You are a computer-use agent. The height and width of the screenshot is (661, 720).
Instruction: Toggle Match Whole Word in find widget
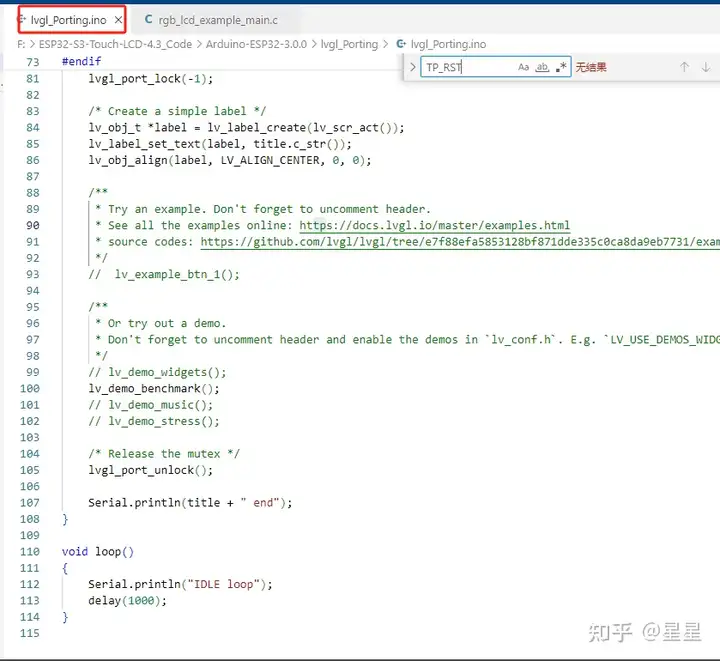542,67
